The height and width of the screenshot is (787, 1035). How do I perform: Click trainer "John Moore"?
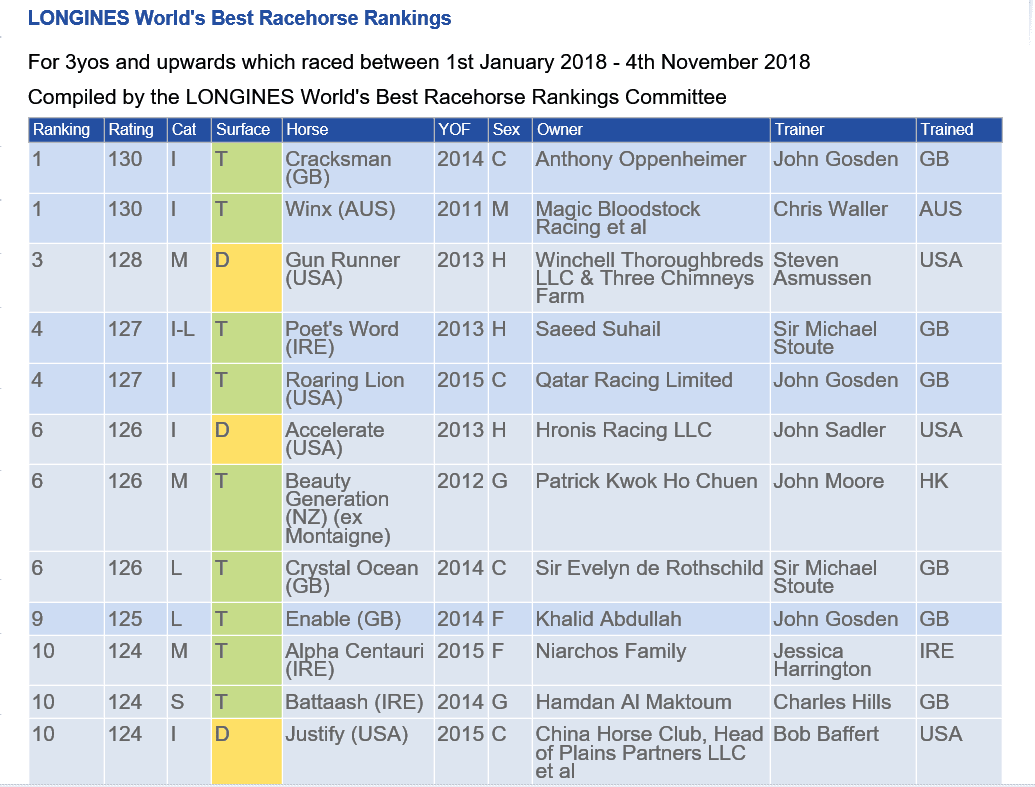828,481
